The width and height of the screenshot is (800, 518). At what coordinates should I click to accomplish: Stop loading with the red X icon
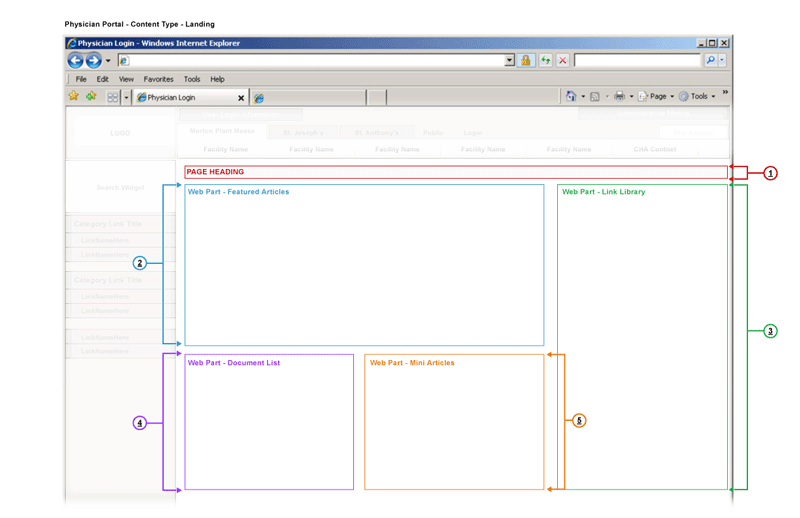coord(563,60)
